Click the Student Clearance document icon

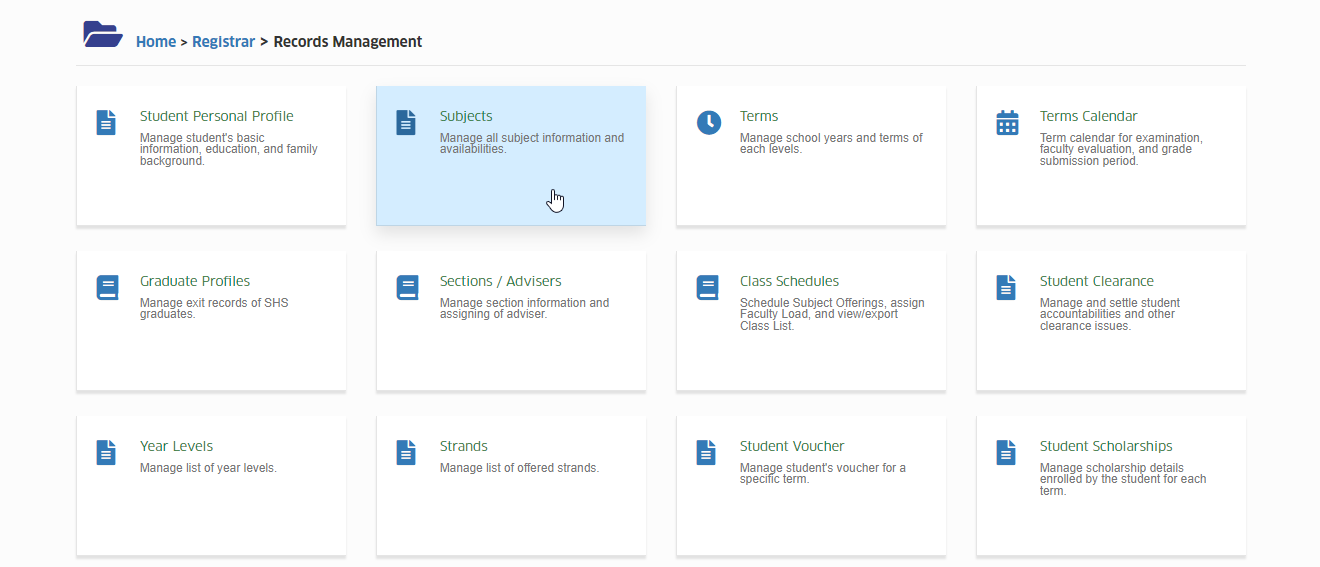click(x=1006, y=287)
